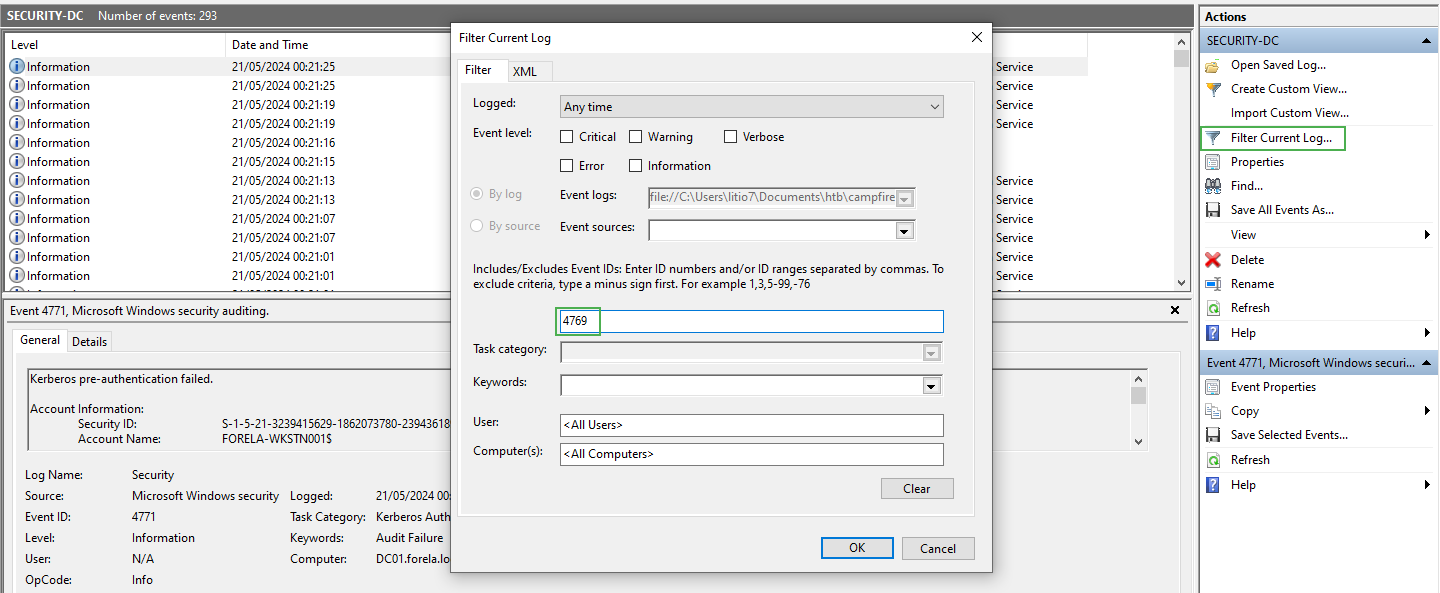Click Cancel in Filter Current Log dialog

click(x=938, y=548)
